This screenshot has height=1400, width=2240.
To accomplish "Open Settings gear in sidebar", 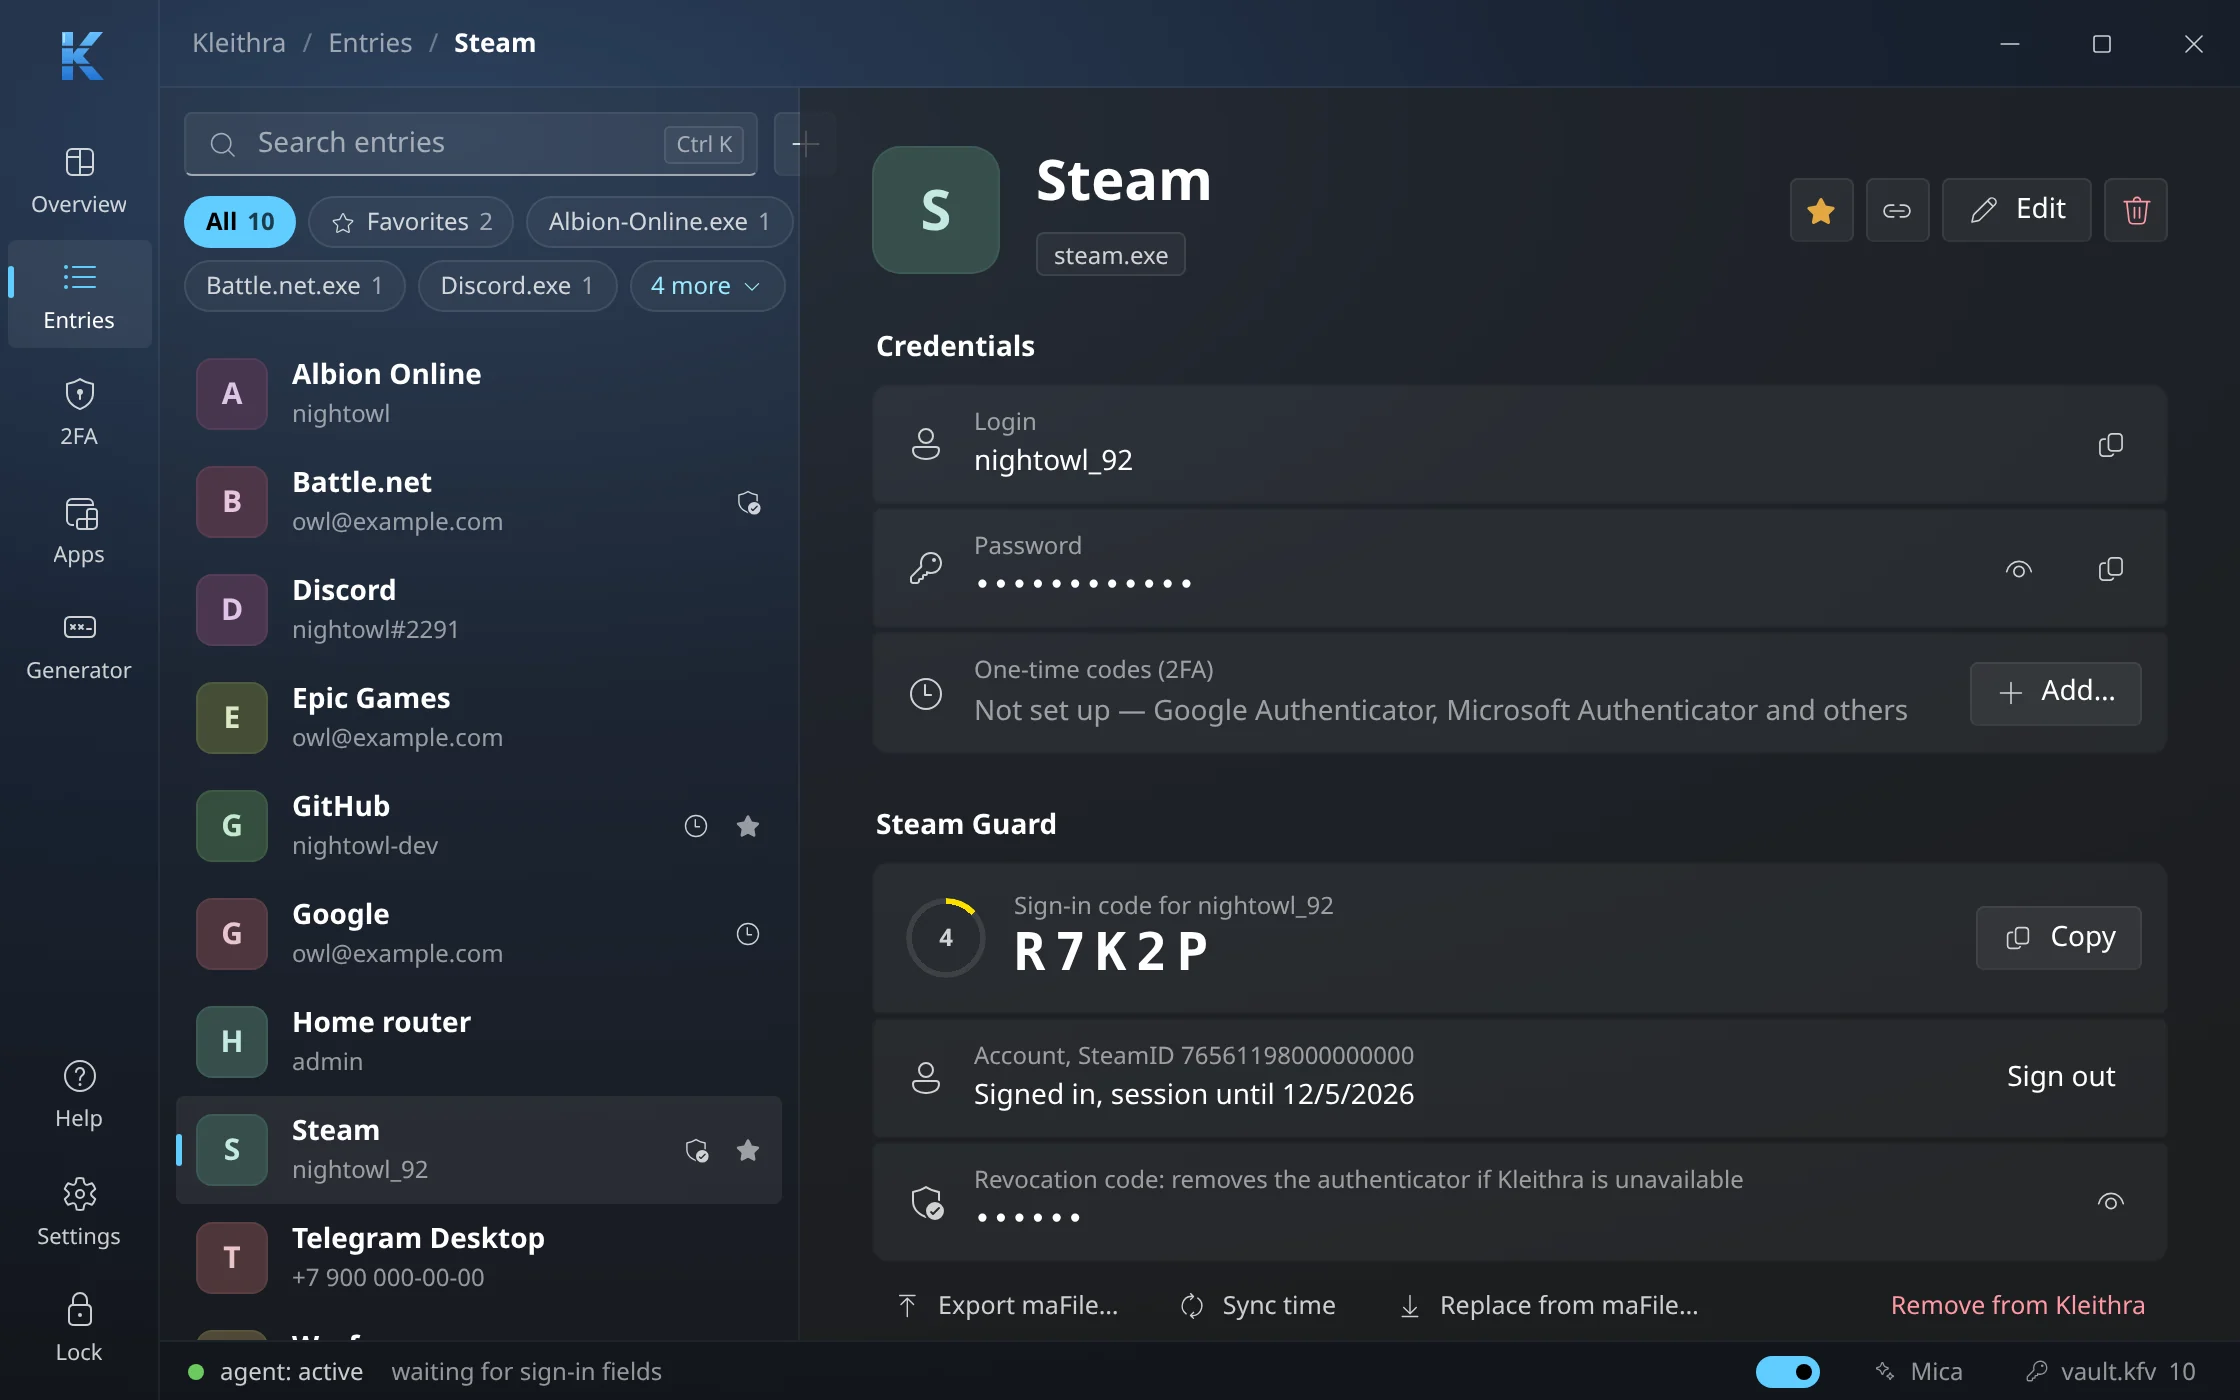I will [79, 1212].
